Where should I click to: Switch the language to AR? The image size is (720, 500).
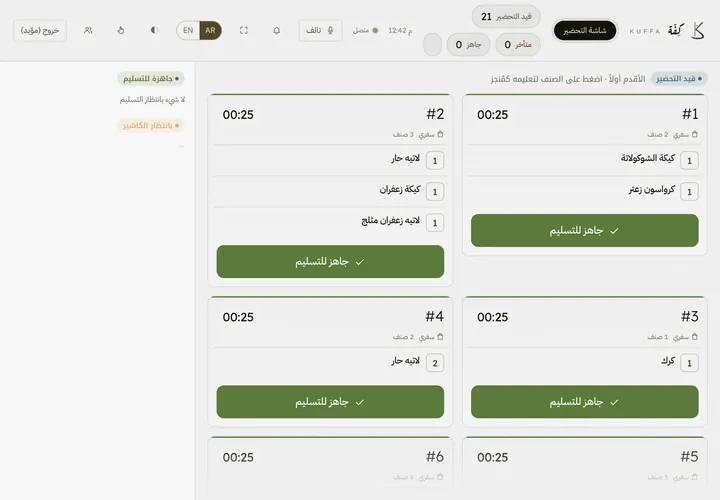[x=210, y=30]
